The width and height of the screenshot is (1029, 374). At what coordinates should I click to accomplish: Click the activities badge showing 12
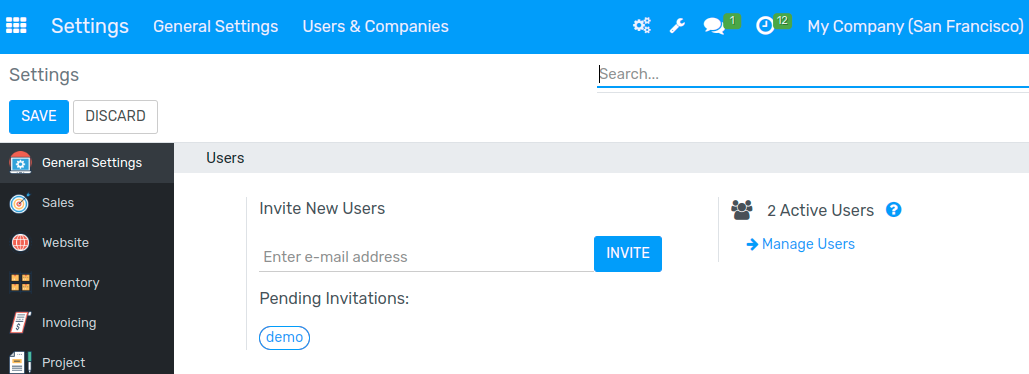point(782,20)
